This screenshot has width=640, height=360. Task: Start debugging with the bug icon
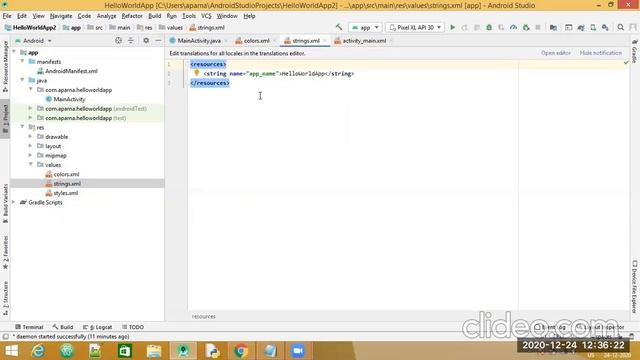pos(489,27)
